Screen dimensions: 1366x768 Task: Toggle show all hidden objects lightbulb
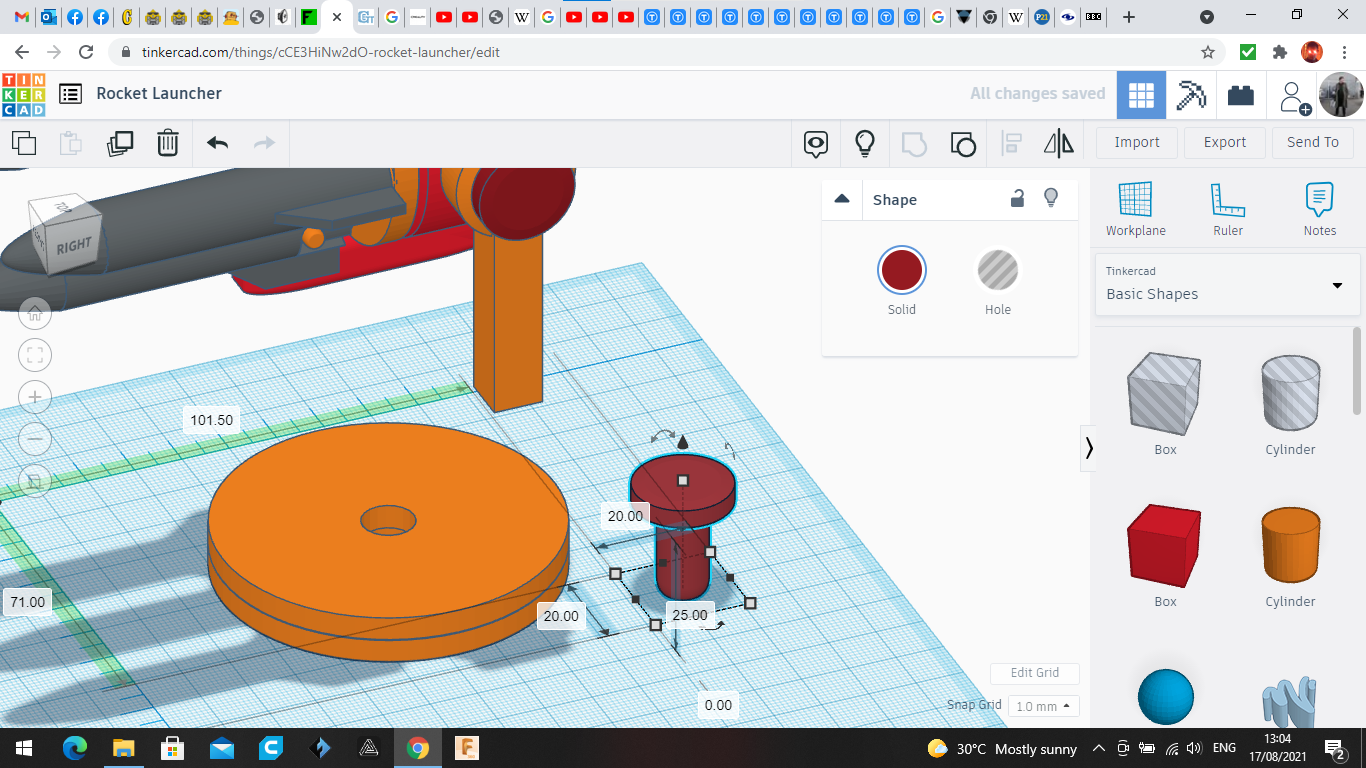865,143
